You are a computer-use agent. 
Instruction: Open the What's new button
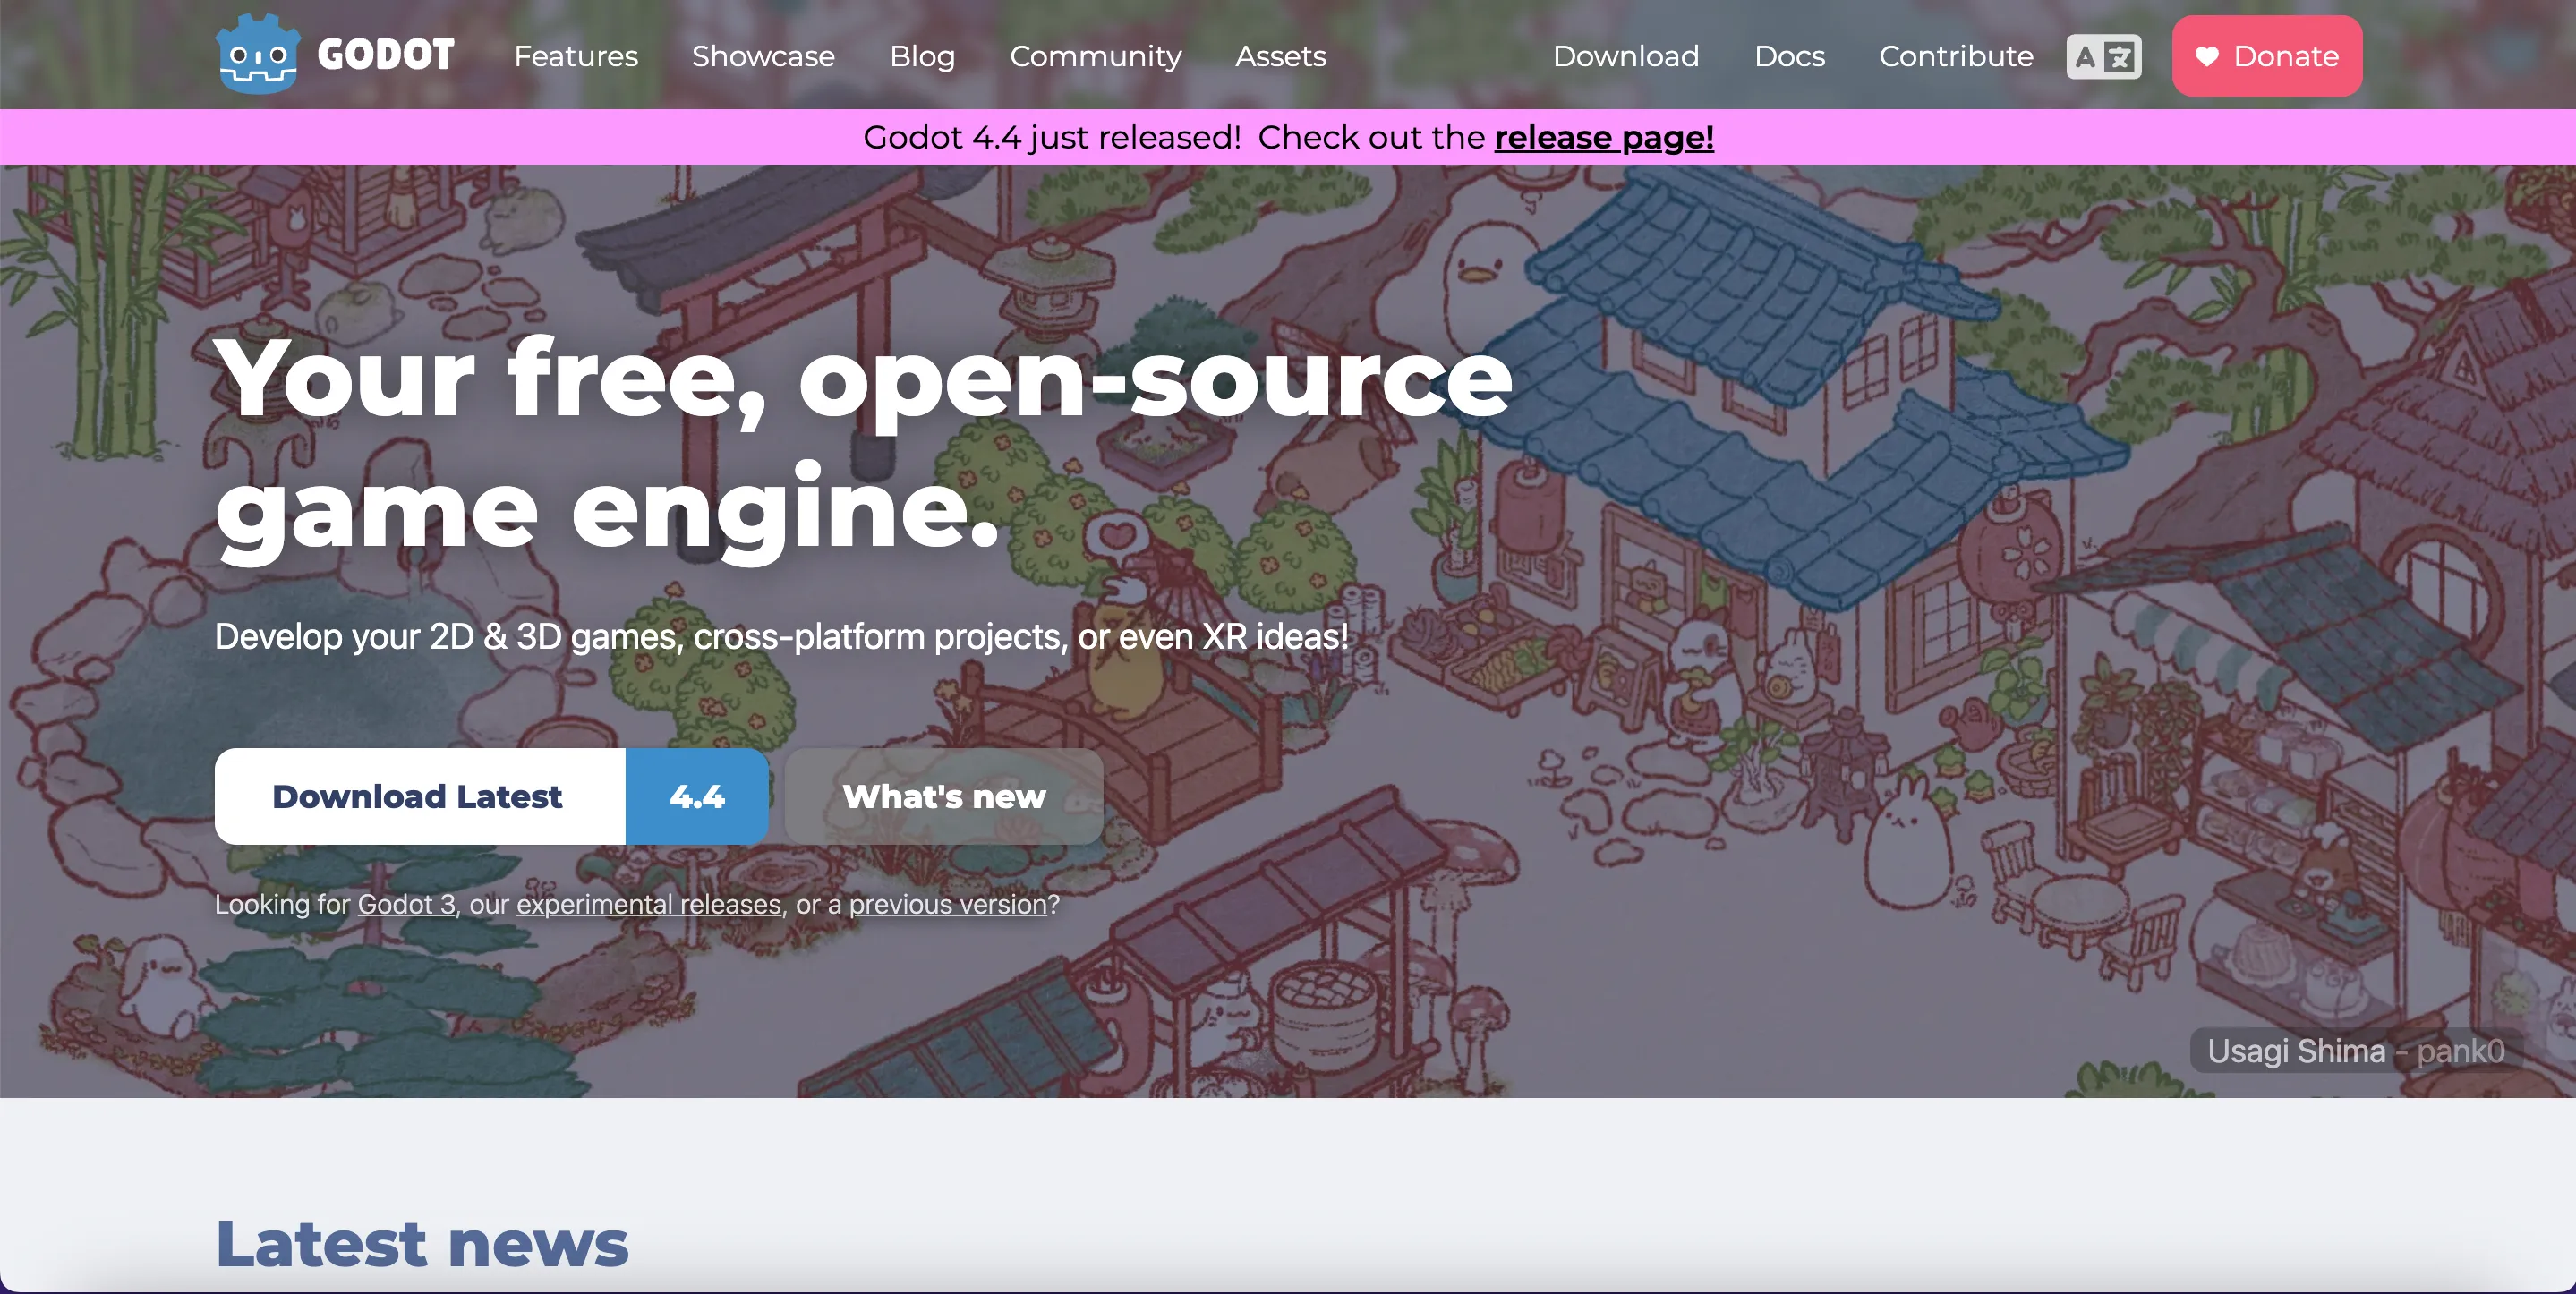click(x=944, y=796)
